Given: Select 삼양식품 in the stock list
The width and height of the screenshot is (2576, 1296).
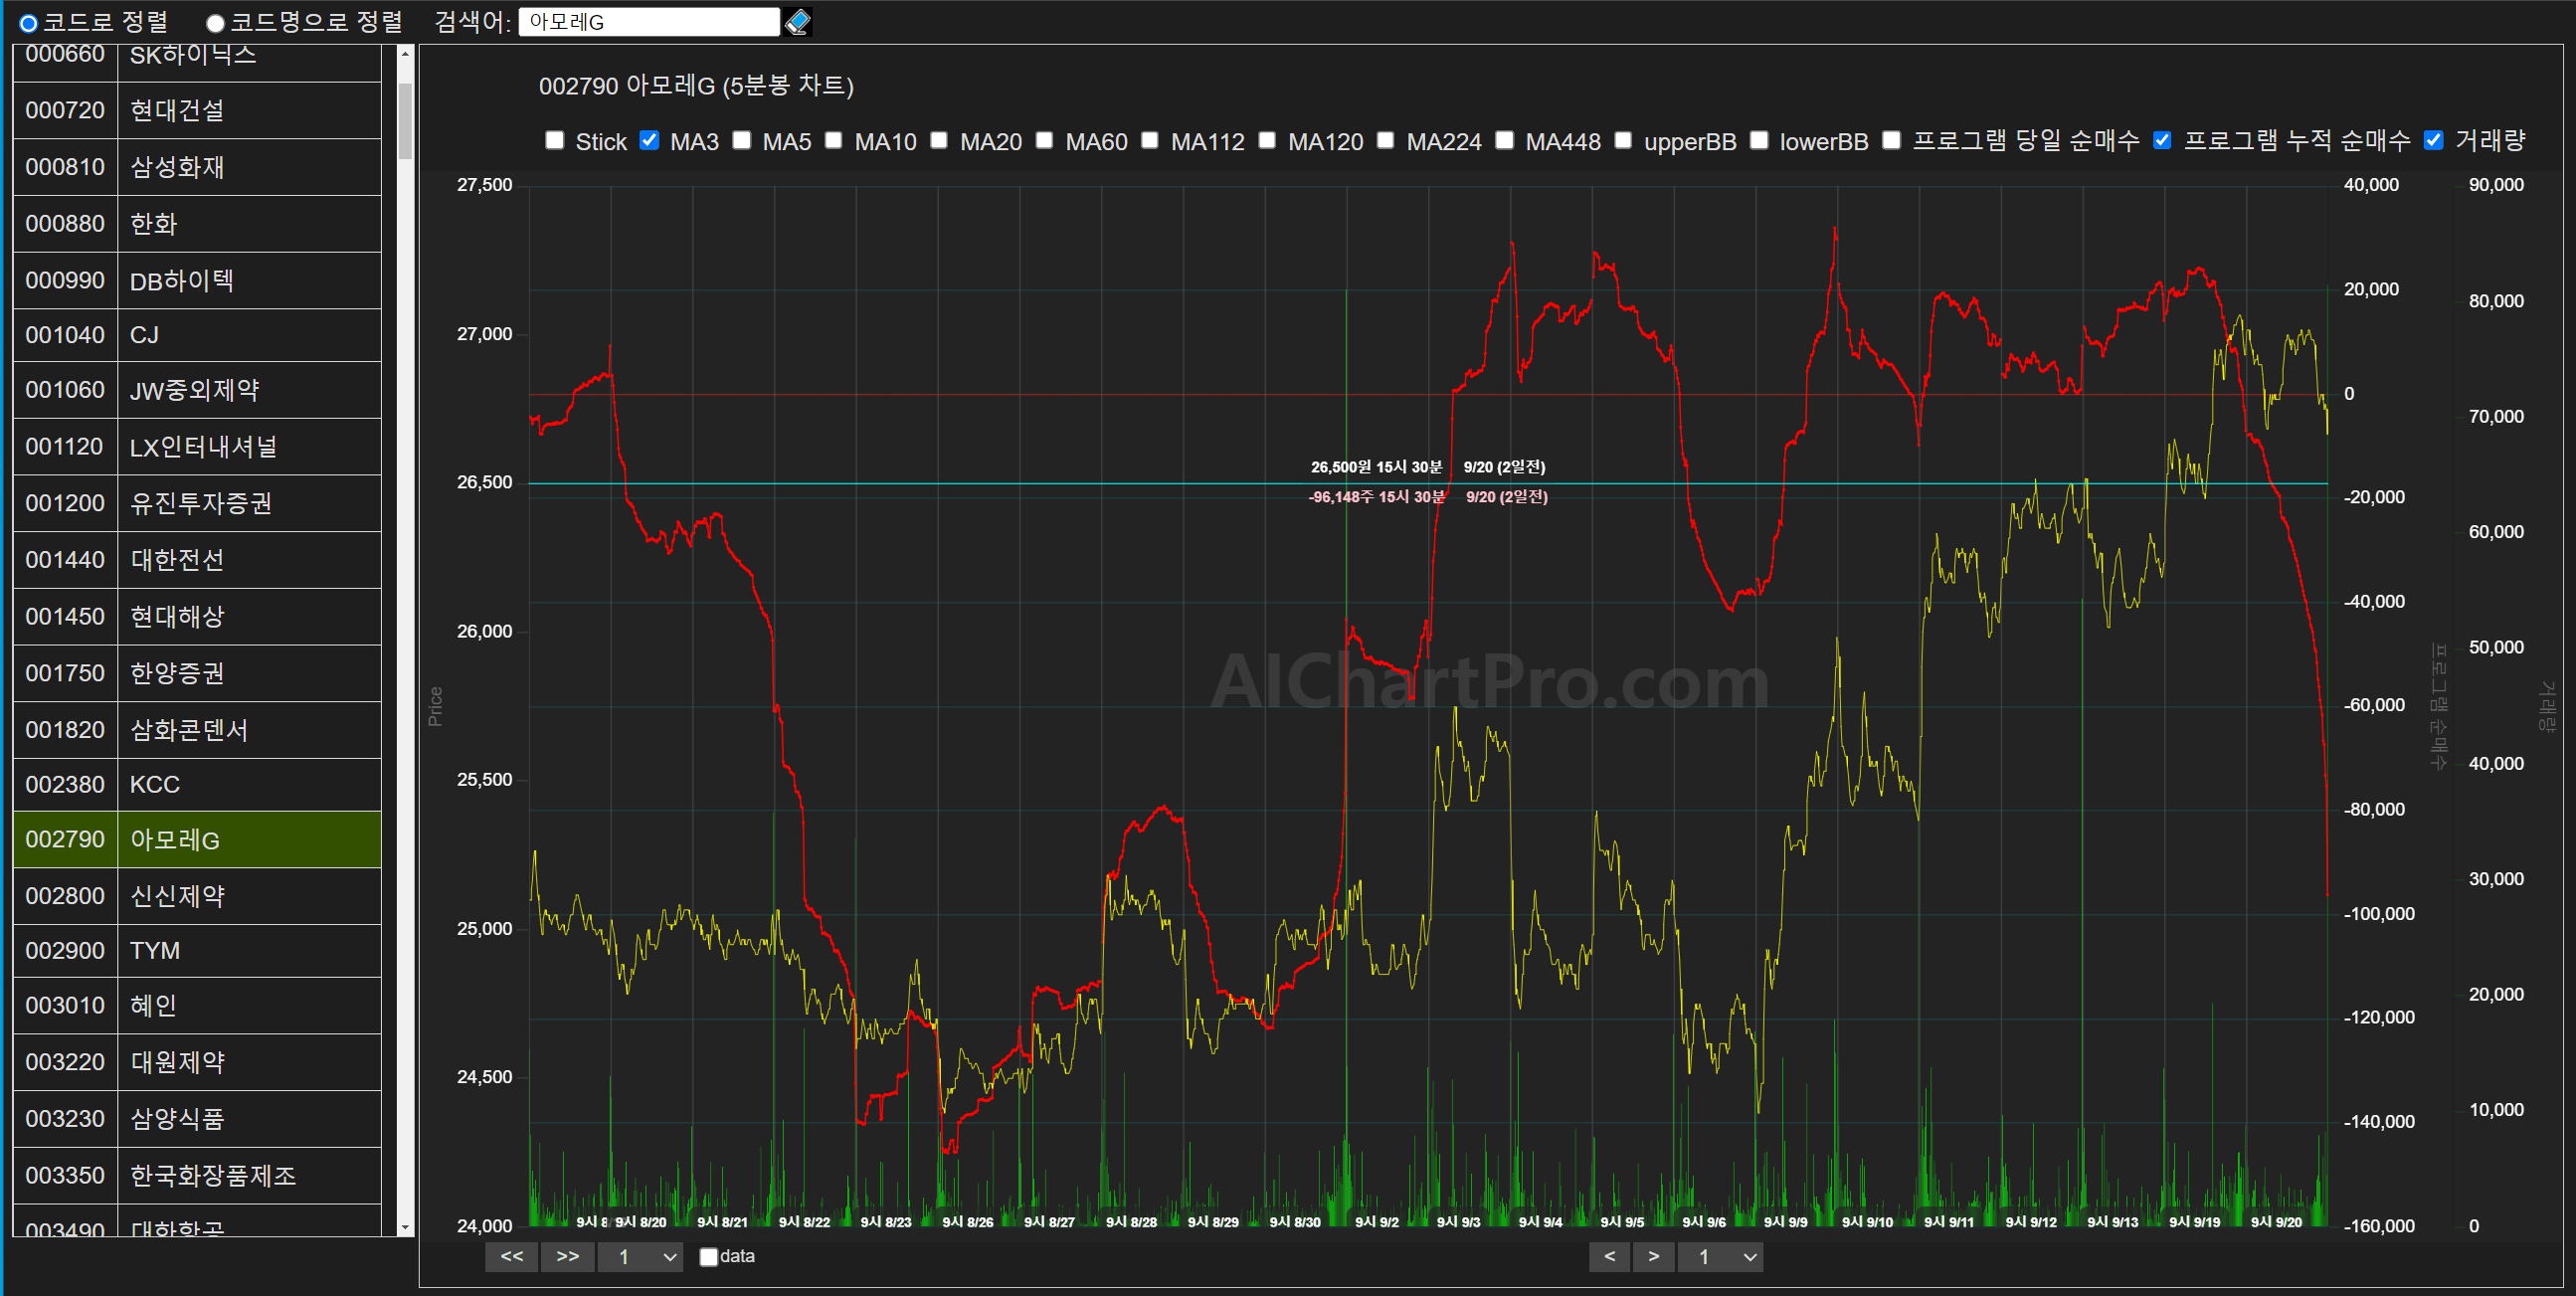Looking at the screenshot, I should click(x=197, y=1118).
